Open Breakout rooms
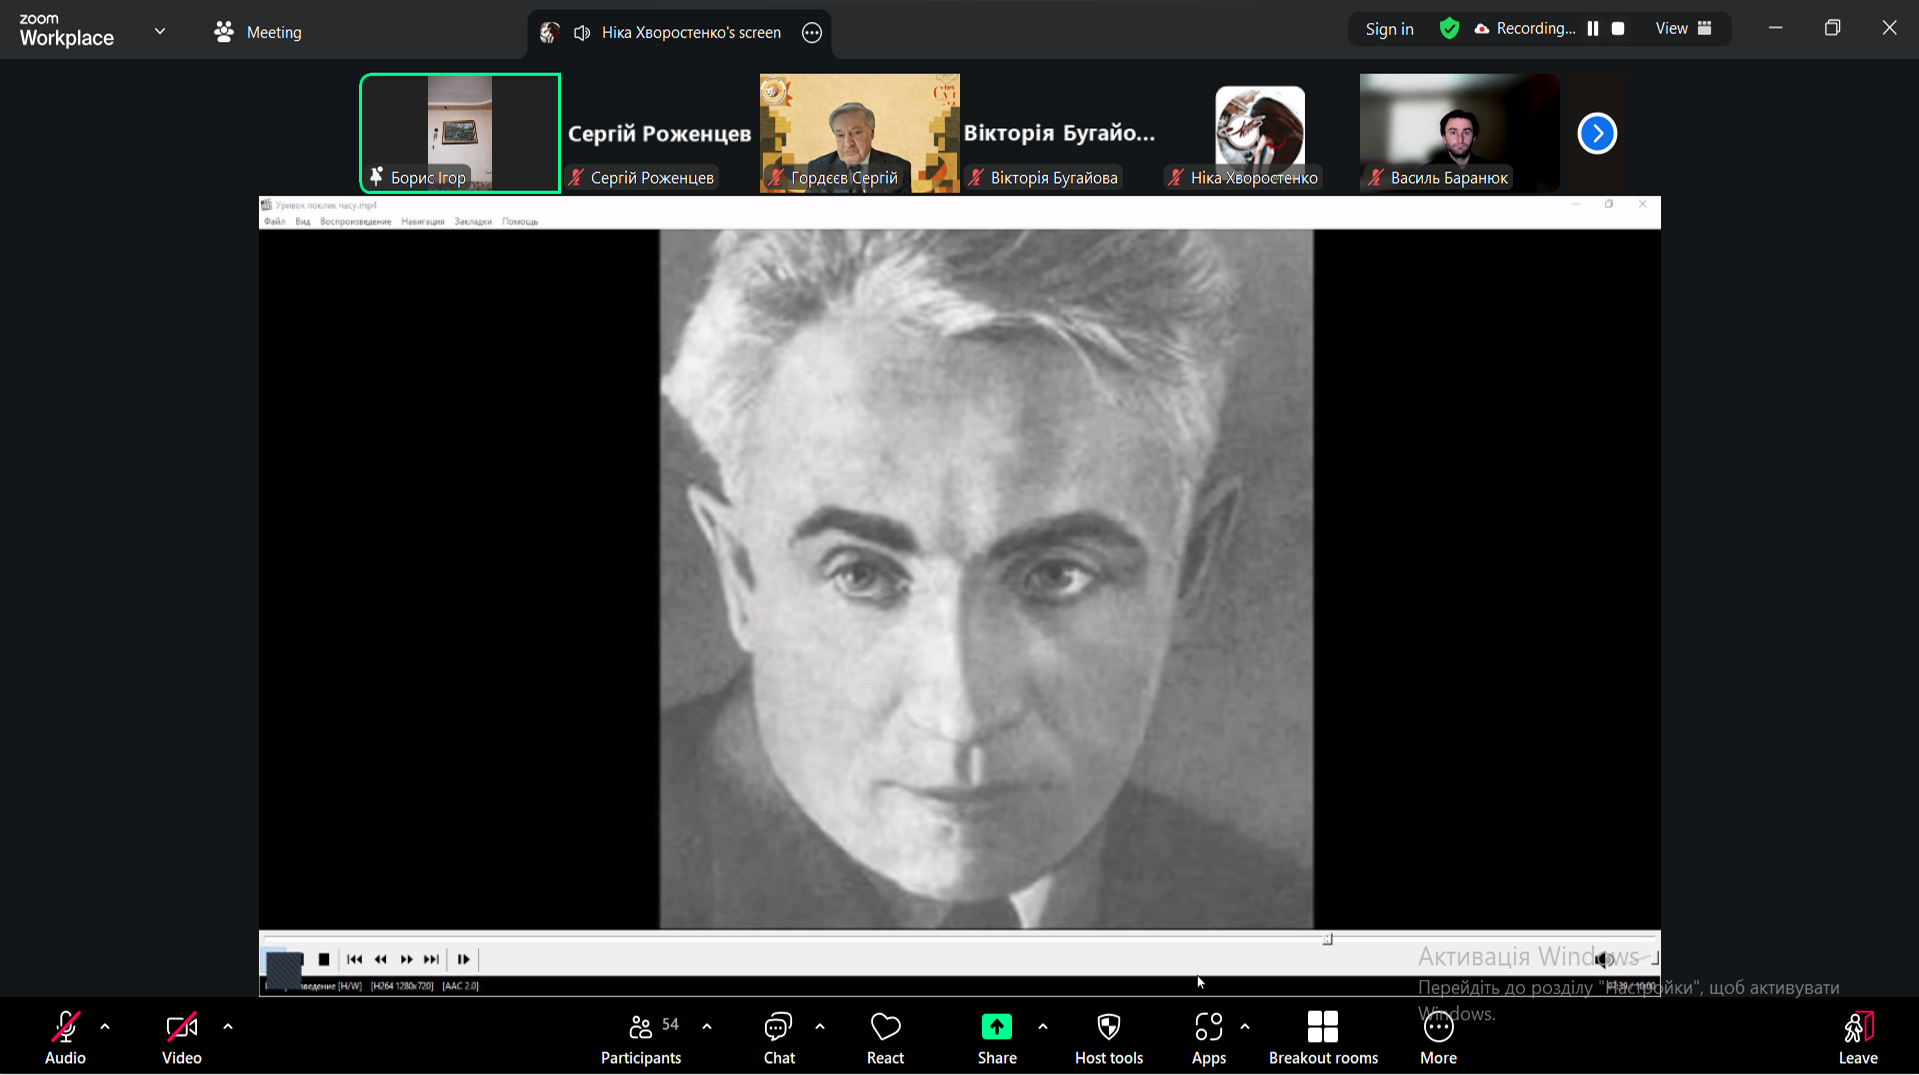 coord(1322,1038)
